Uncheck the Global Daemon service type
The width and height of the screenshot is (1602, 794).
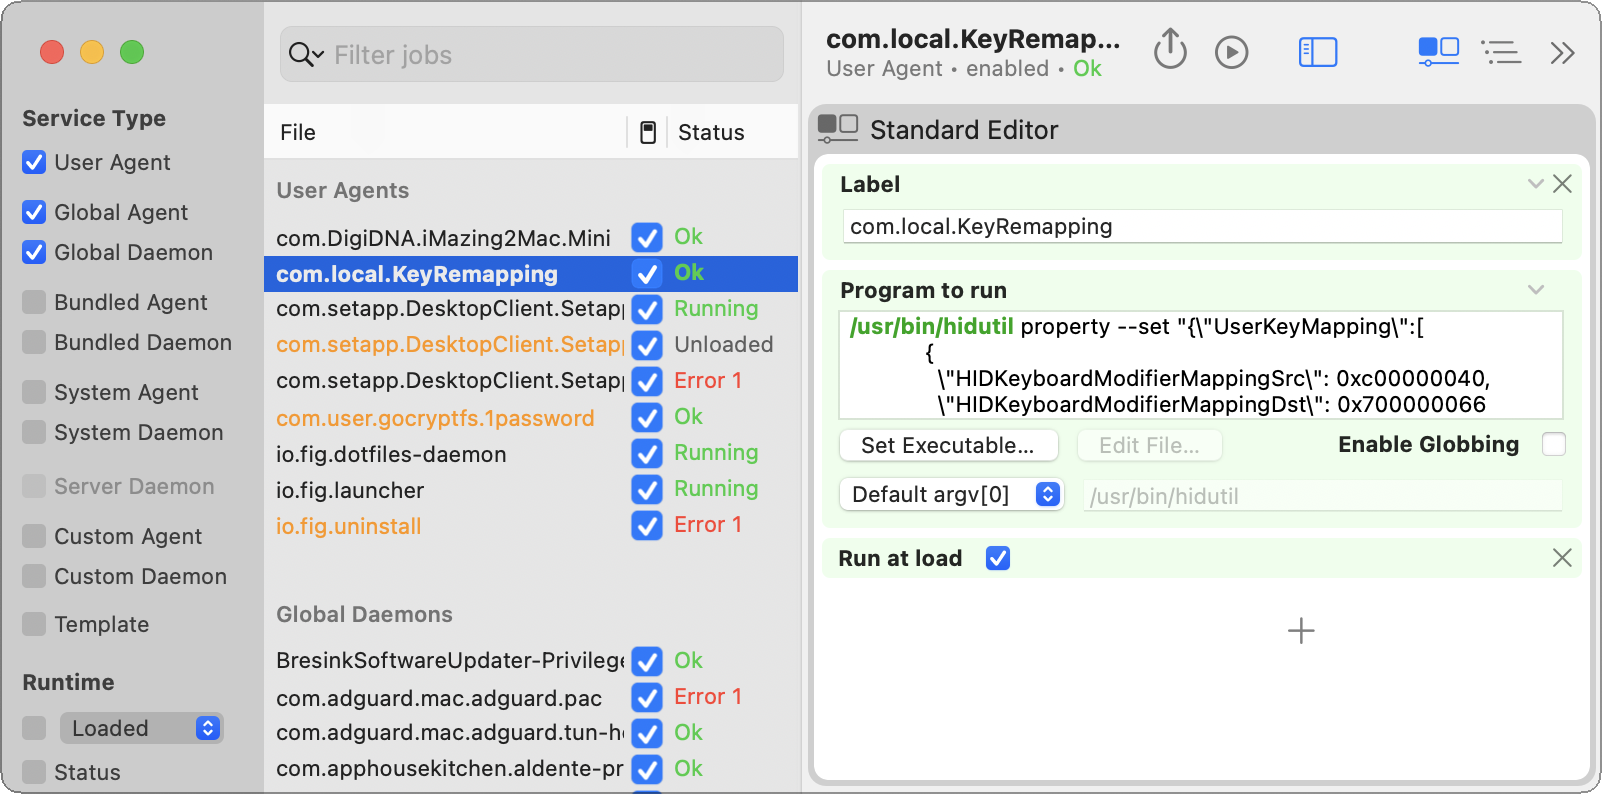[35, 252]
